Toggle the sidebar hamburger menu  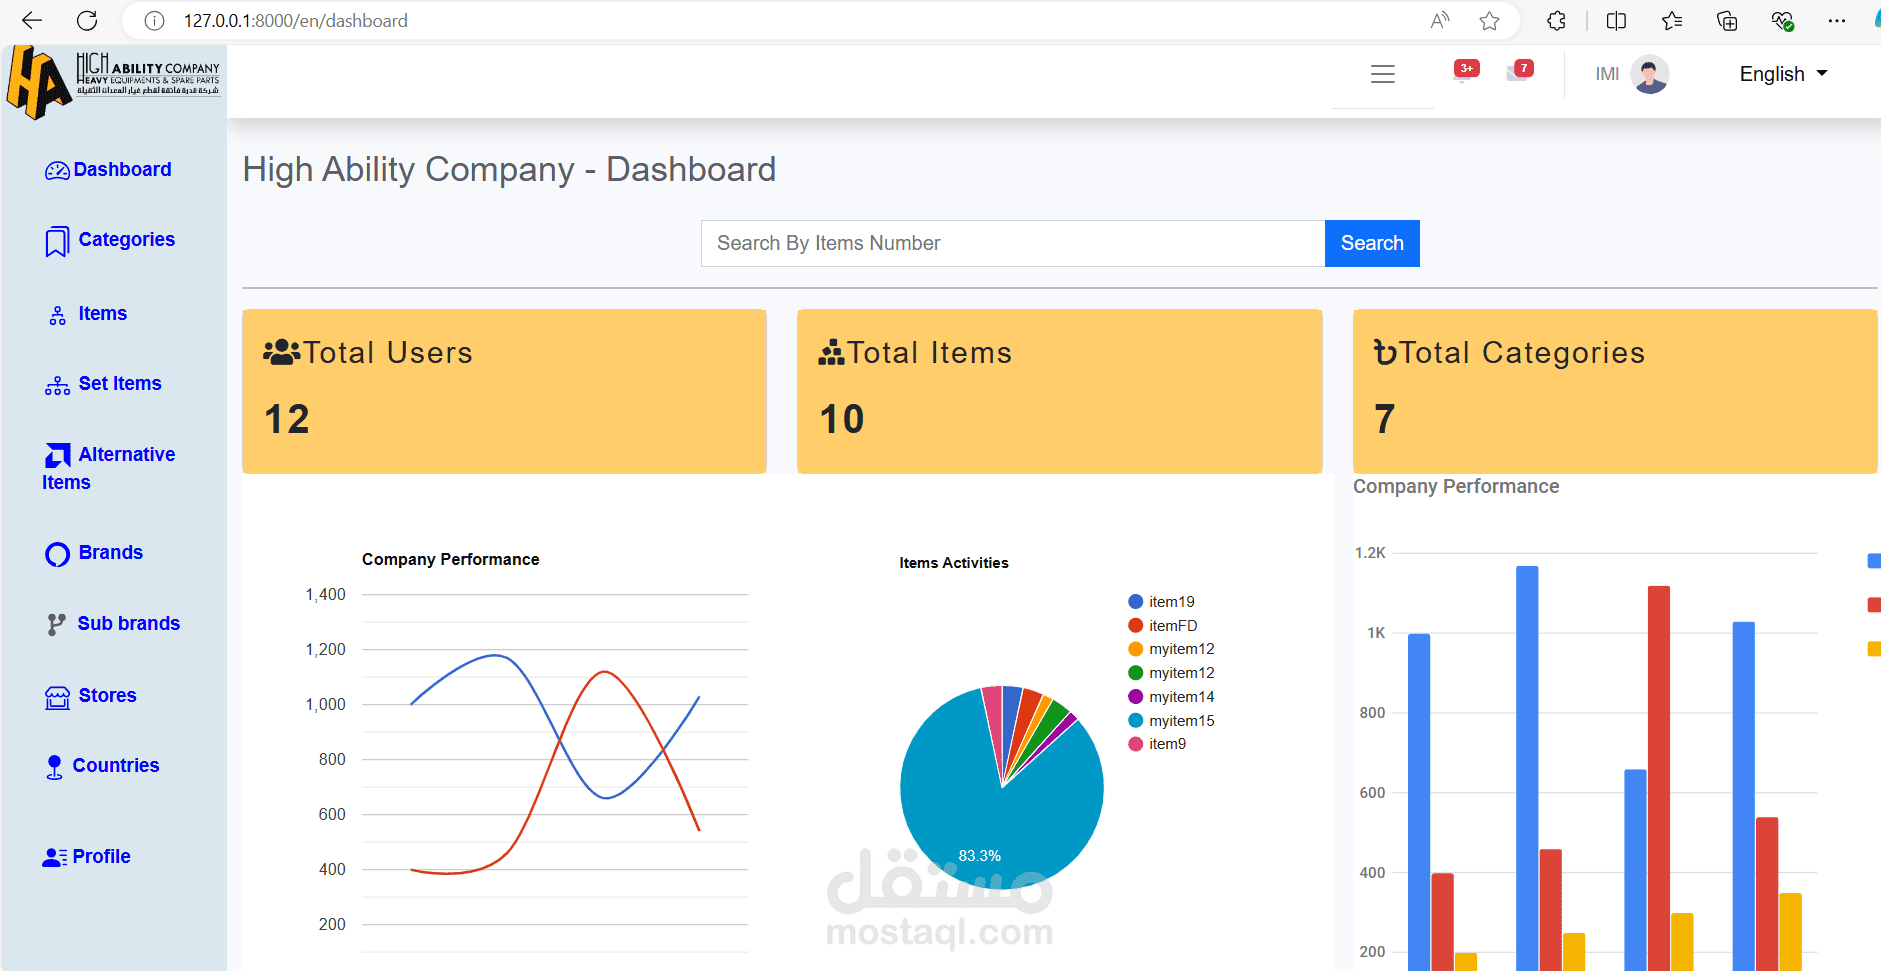click(1383, 74)
